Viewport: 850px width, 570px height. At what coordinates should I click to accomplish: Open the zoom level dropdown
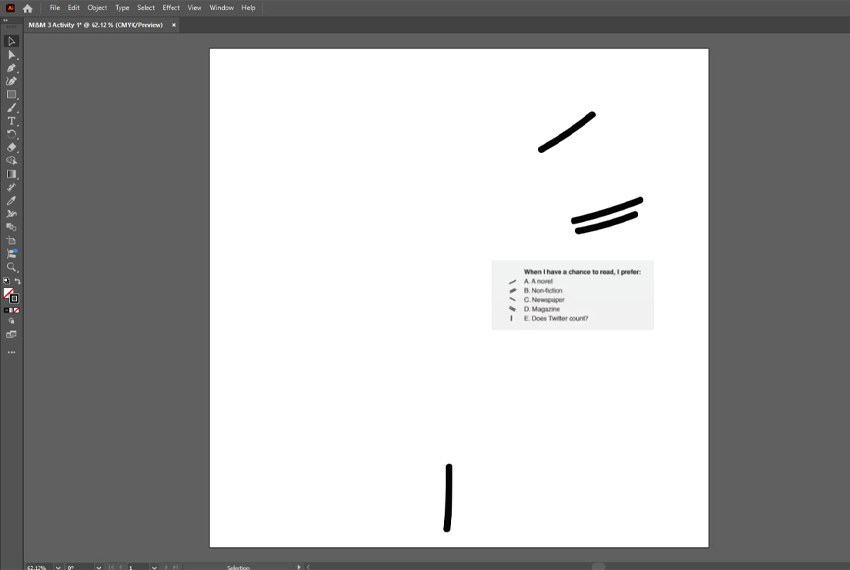click(58, 567)
